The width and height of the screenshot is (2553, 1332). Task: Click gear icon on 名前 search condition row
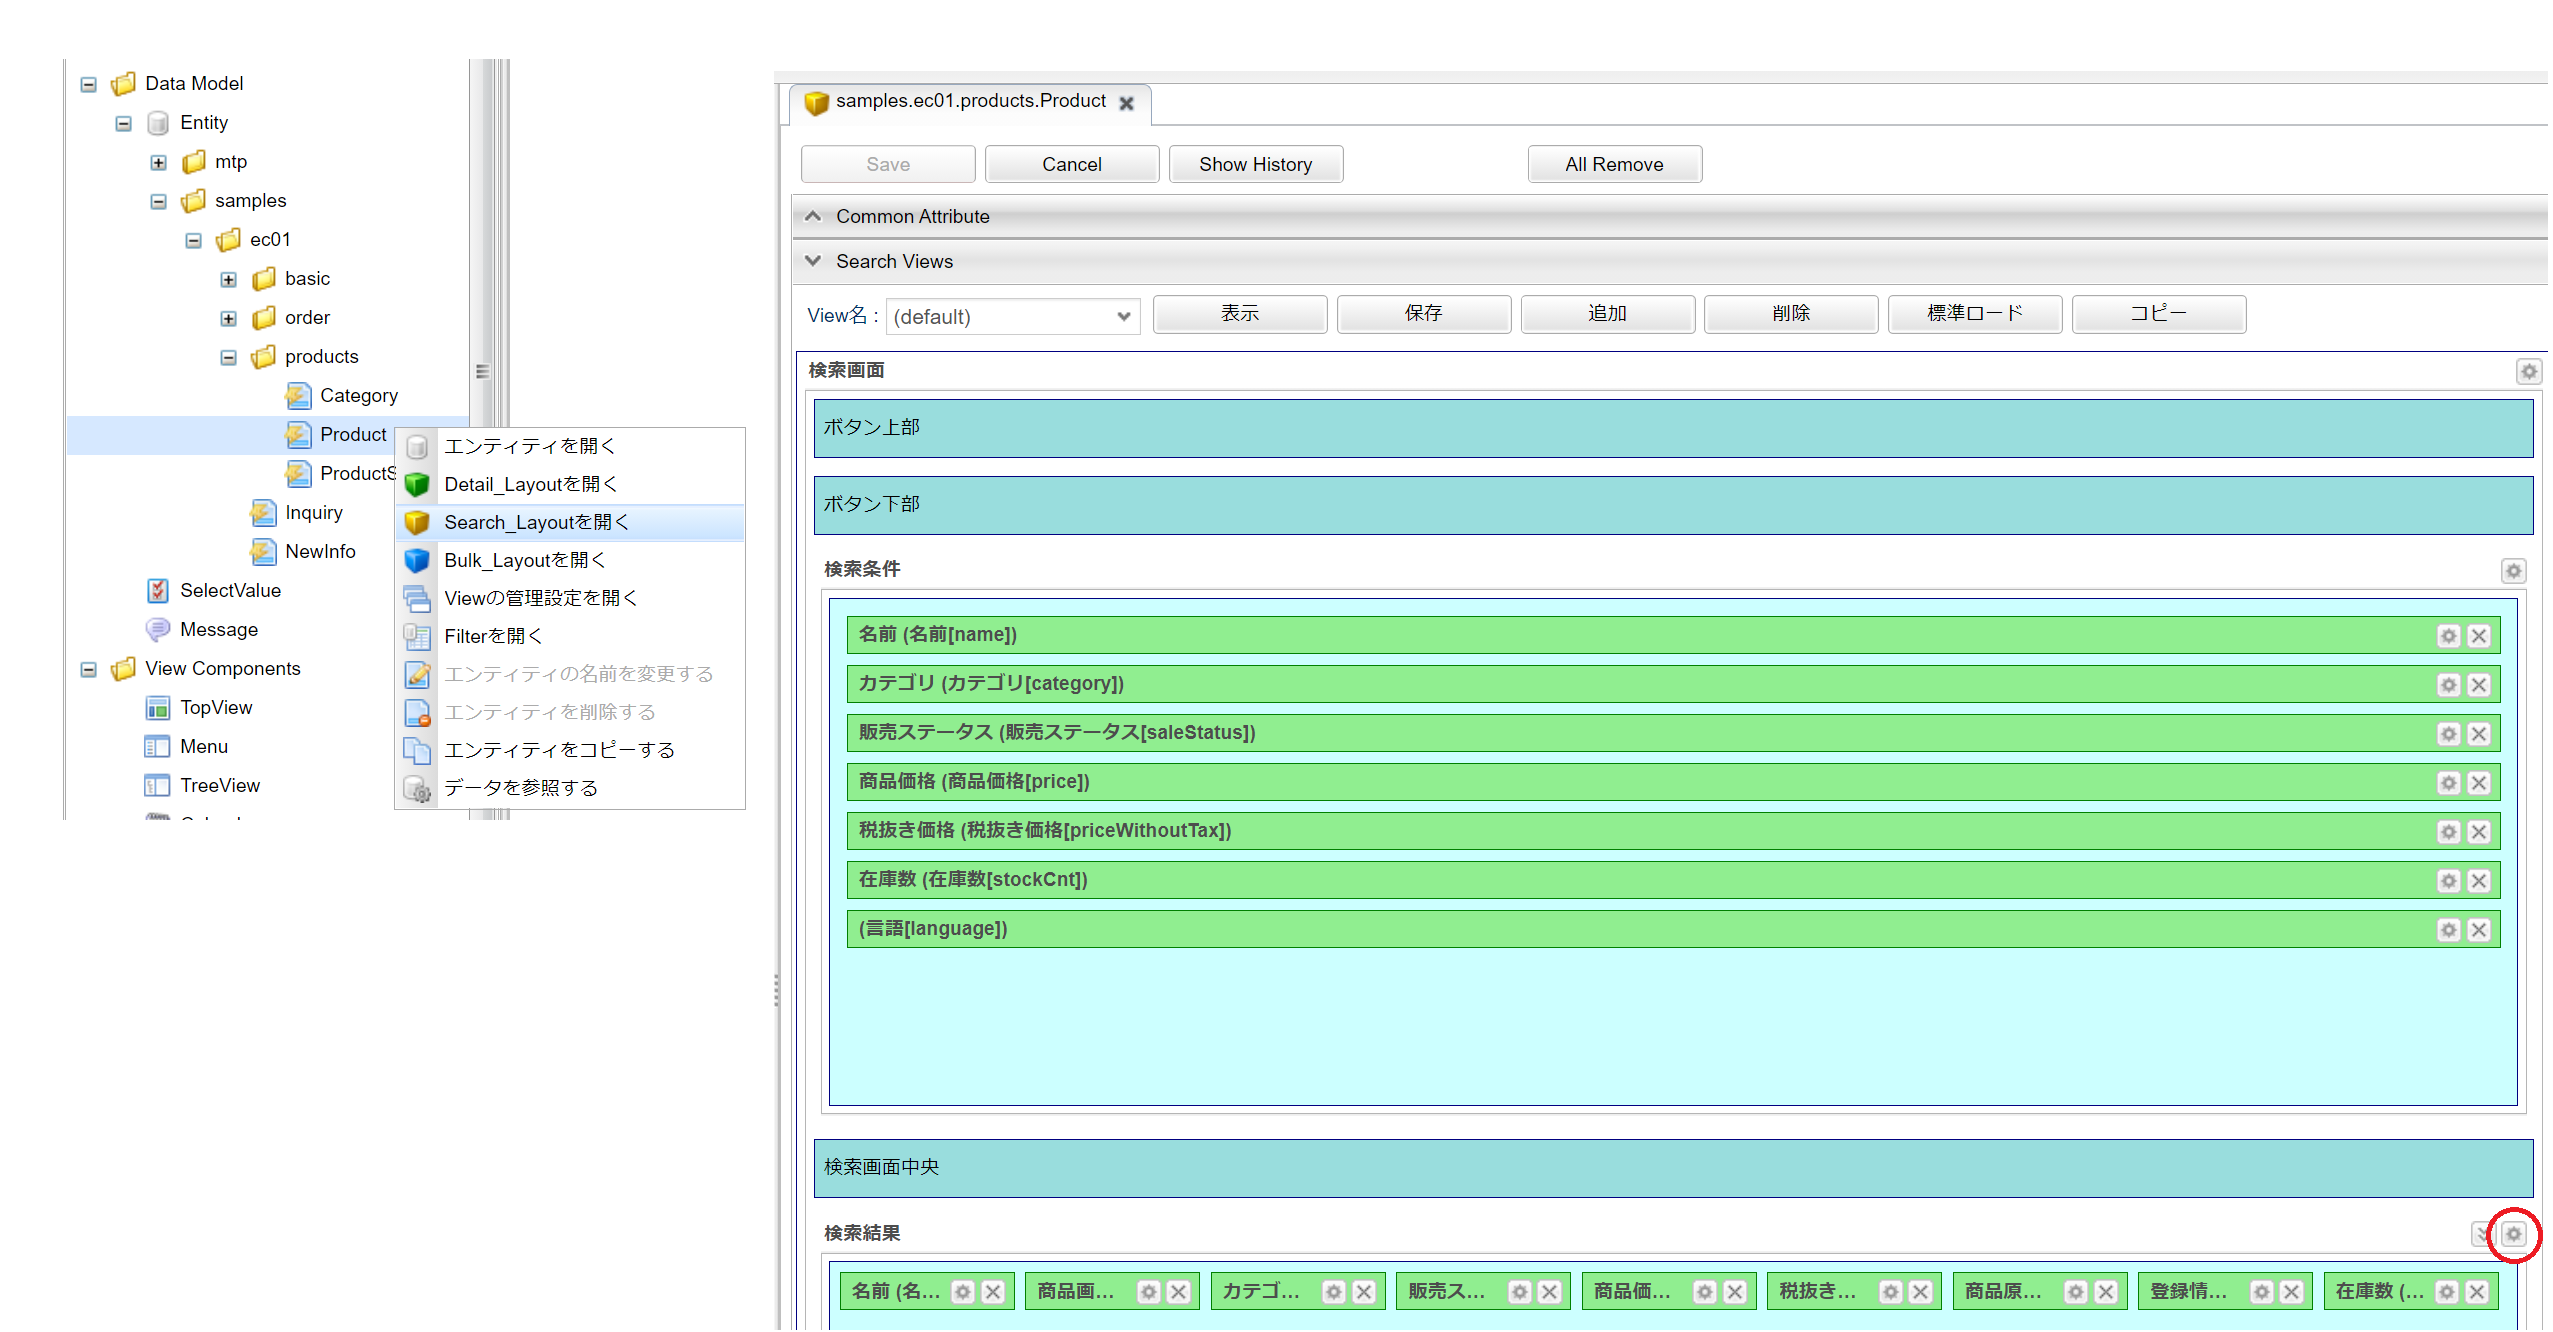[x=2448, y=633]
